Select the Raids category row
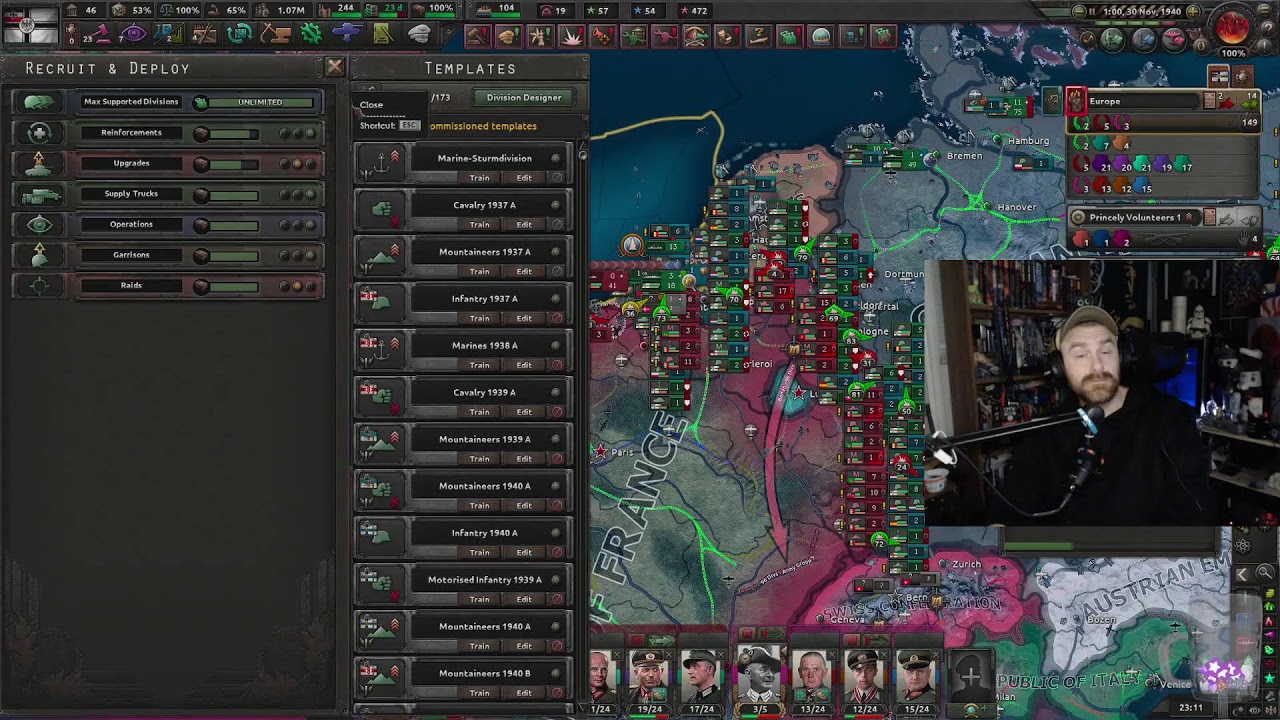The image size is (1280, 720). pos(168,286)
